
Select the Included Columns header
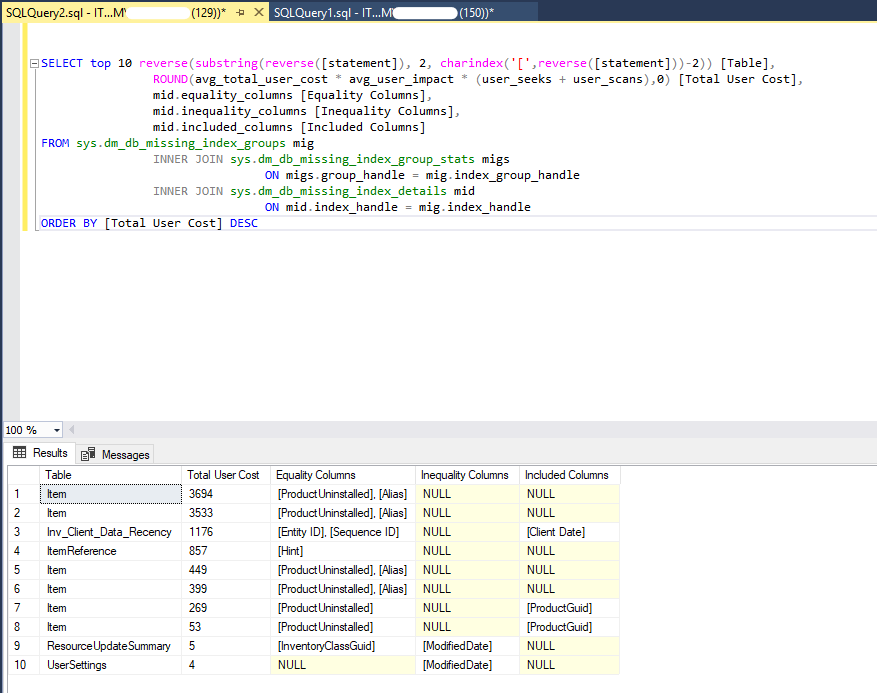(566, 475)
